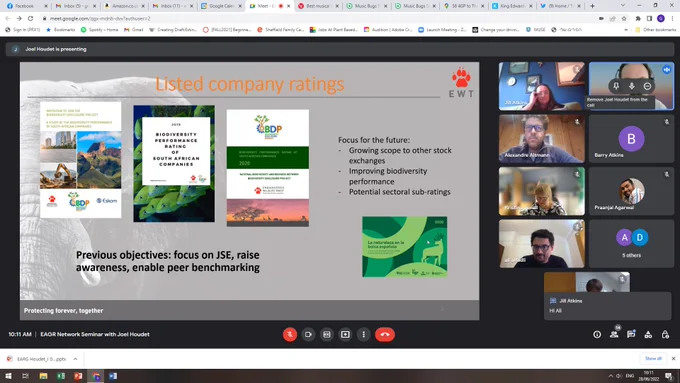Go forward in browser history
This screenshot has height=383, width=680.
pyautogui.click(x=19, y=19)
